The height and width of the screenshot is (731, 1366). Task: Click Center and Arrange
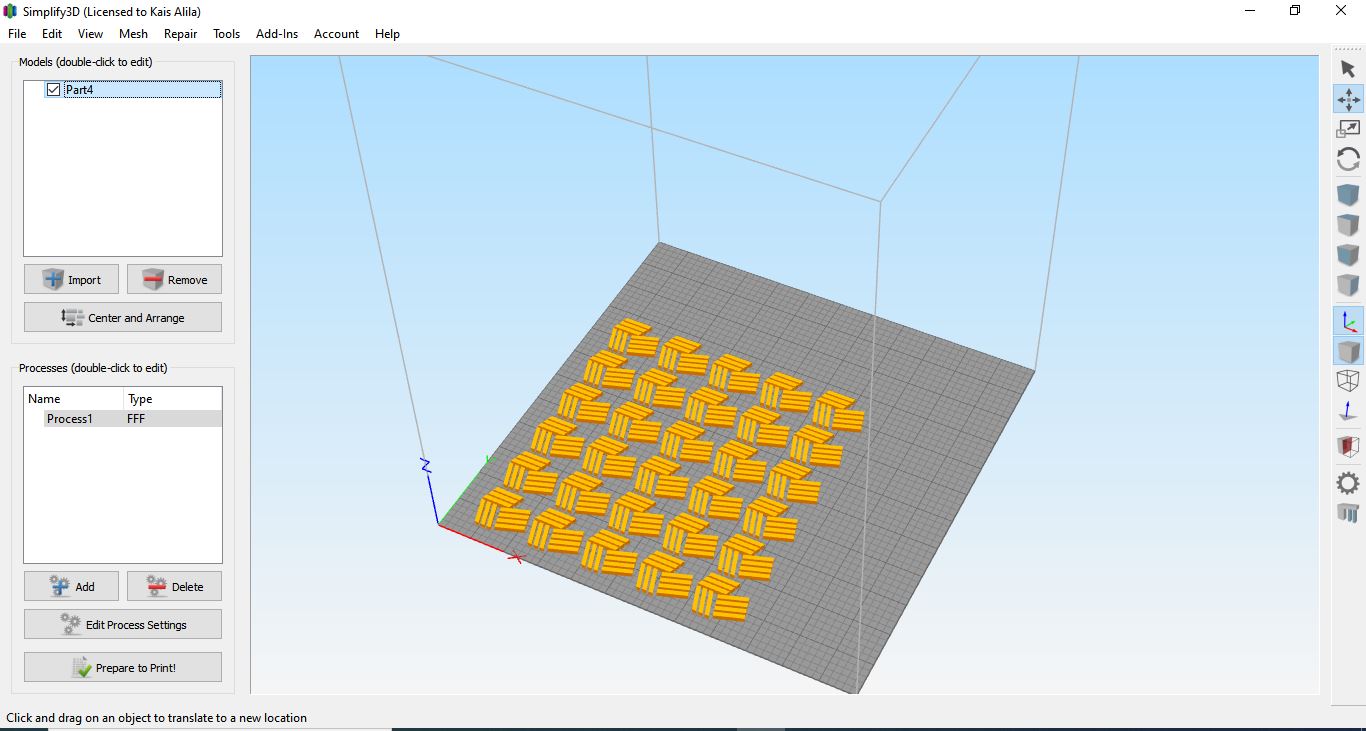click(x=123, y=317)
